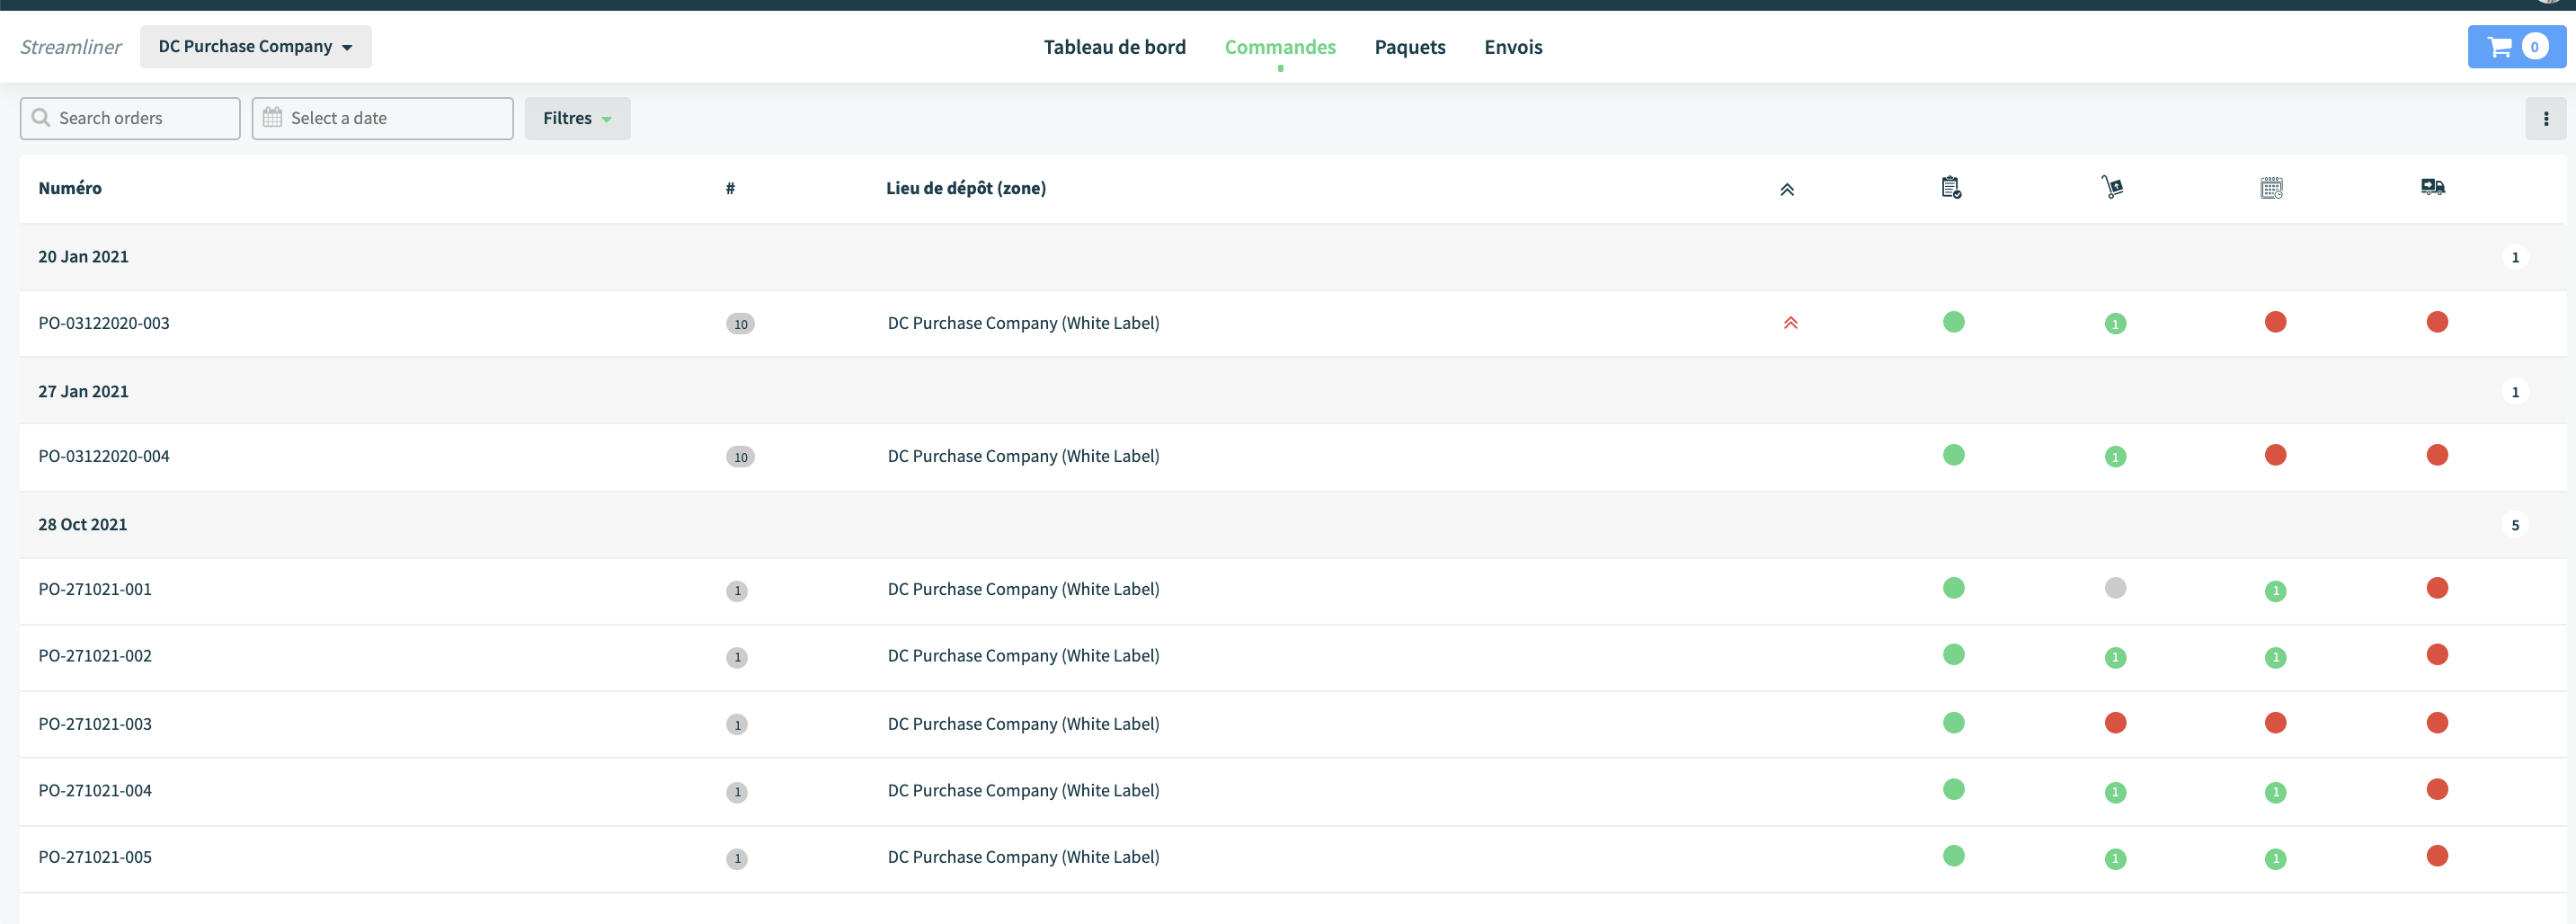Click the hand-truck picking column header icon
This screenshot has width=2576, height=924.
pos(2112,187)
